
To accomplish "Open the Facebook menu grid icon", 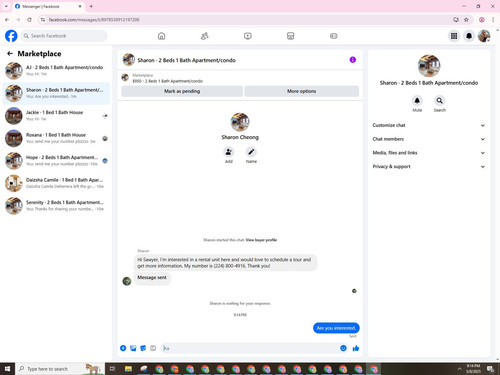I will [454, 36].
